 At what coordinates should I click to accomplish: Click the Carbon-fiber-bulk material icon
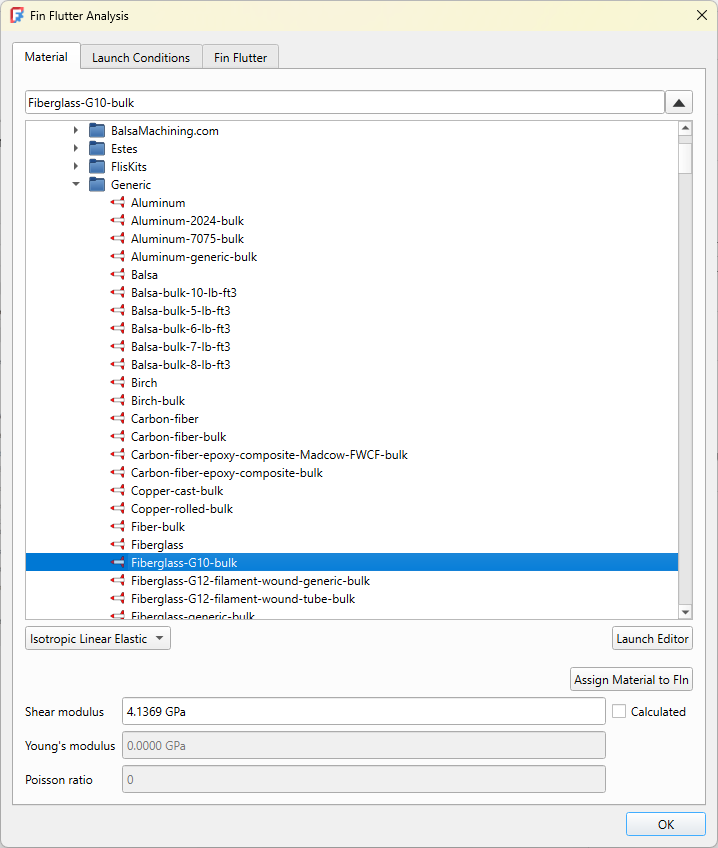(117, 436)
